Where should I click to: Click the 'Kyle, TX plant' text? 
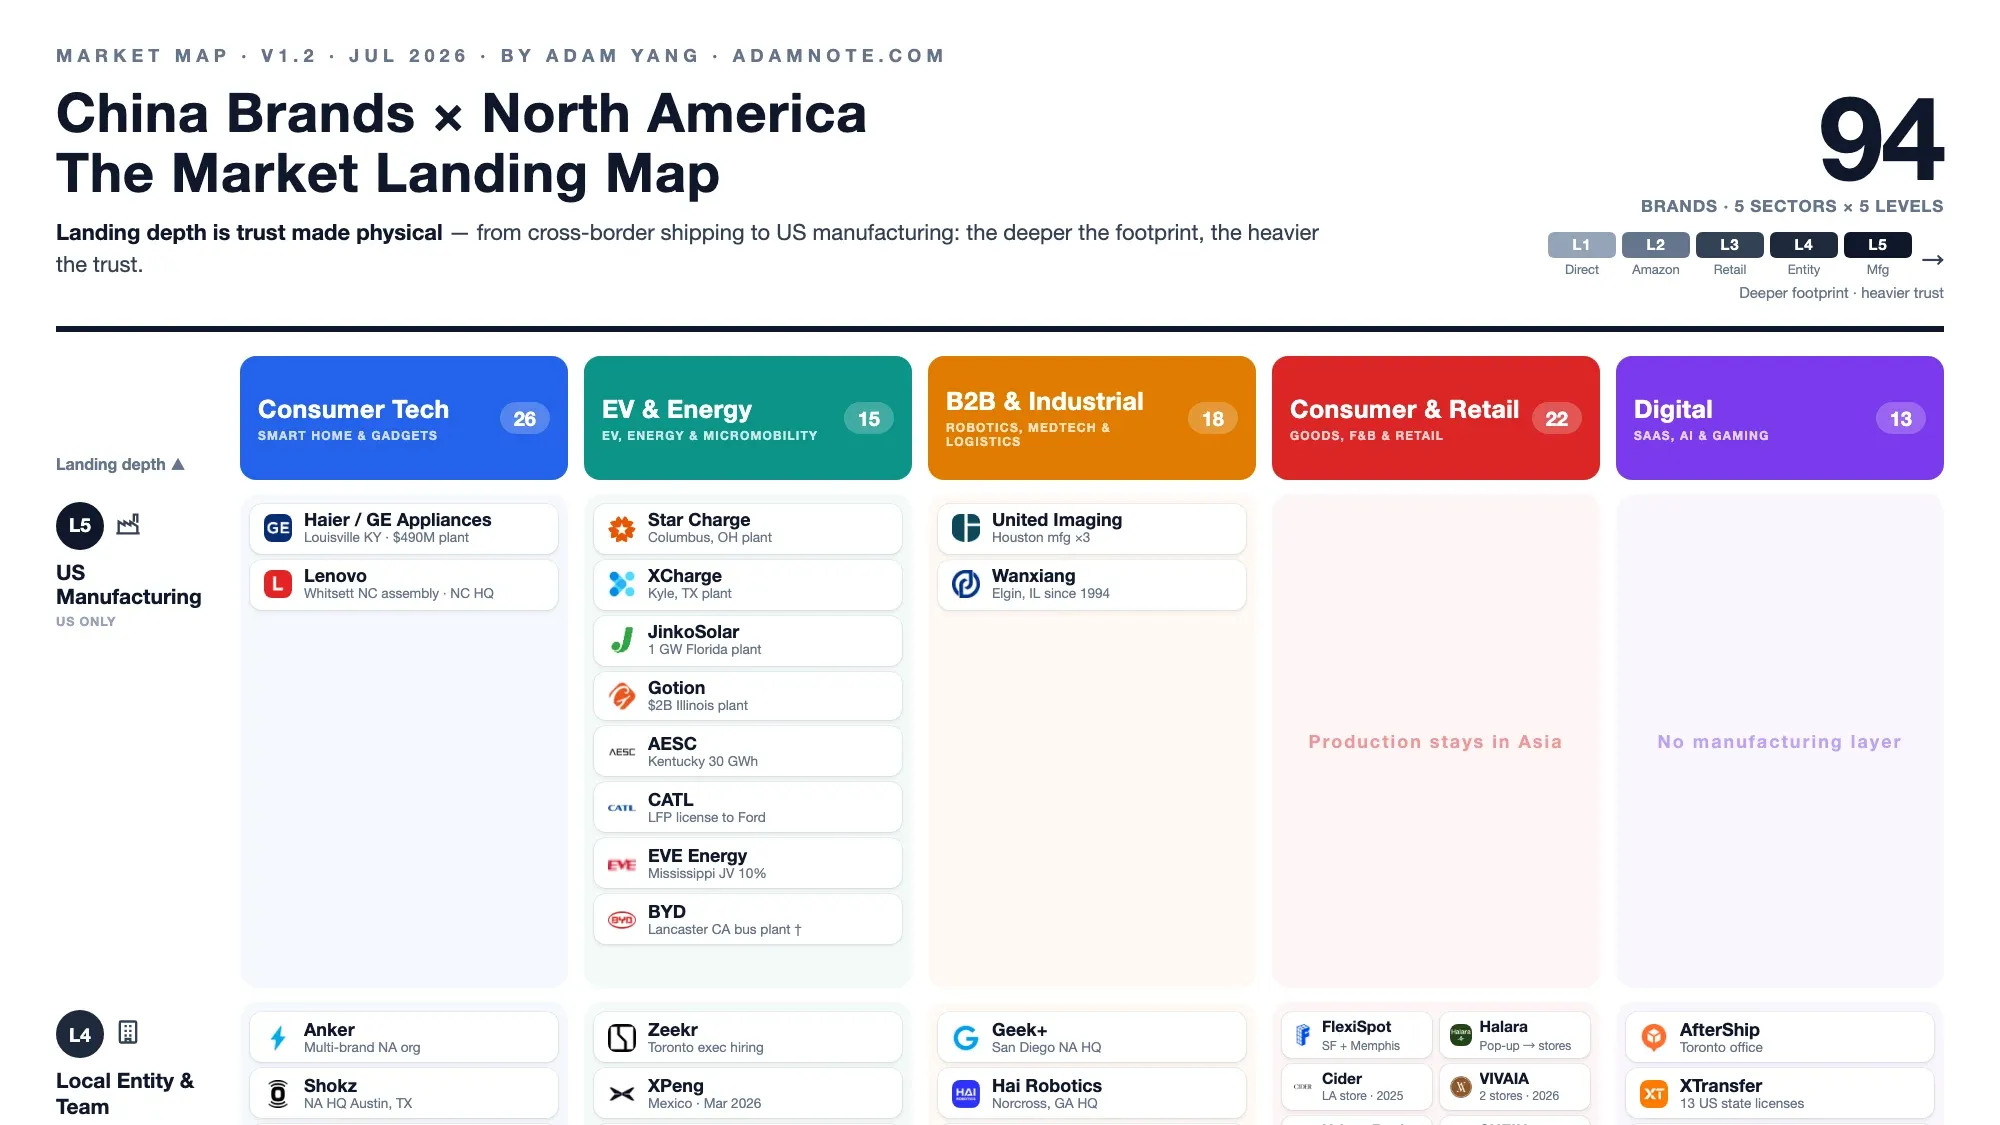690,593
